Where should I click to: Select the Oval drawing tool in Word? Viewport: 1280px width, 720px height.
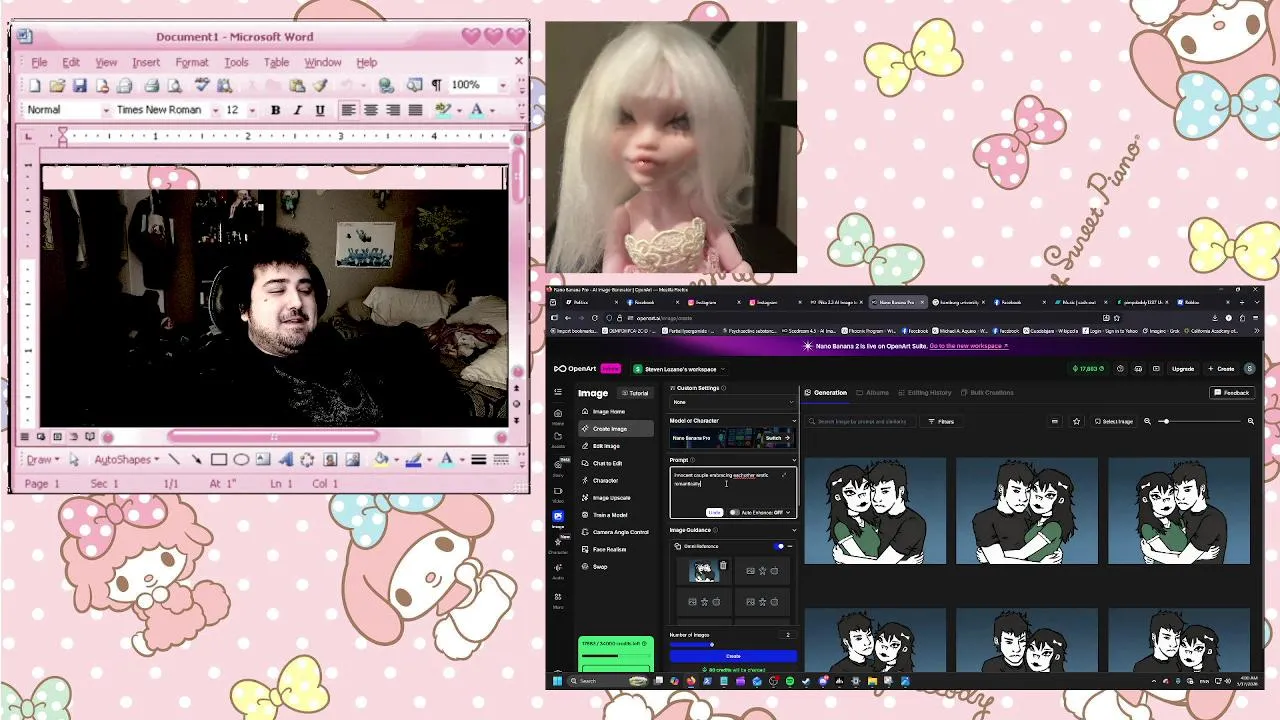(x=241, y=460)
